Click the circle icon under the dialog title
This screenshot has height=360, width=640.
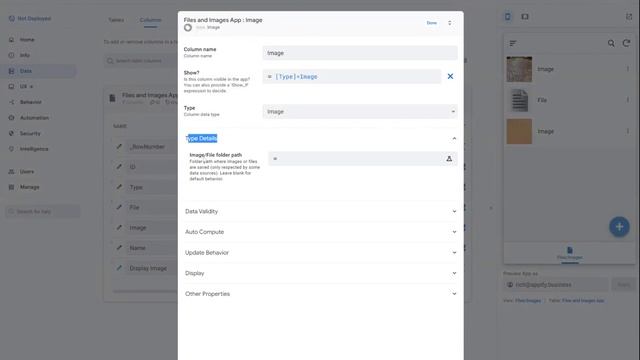(x=188, y=28)
